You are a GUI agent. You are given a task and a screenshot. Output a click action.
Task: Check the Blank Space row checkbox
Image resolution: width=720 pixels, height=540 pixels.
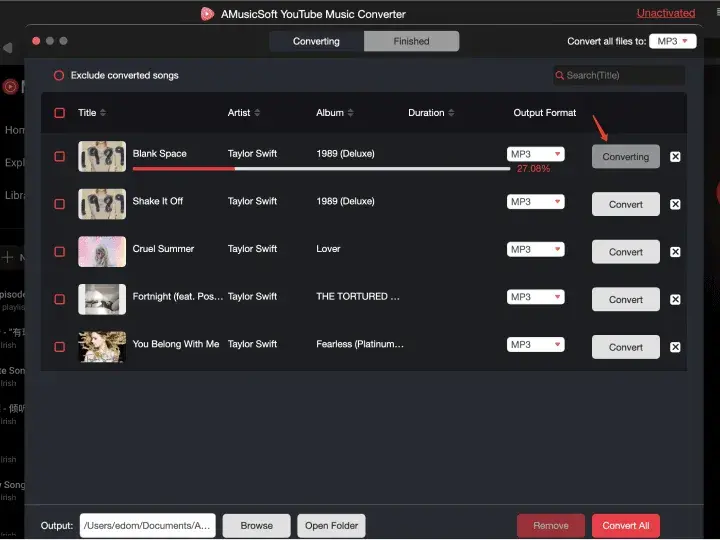[x=60, y=157]
